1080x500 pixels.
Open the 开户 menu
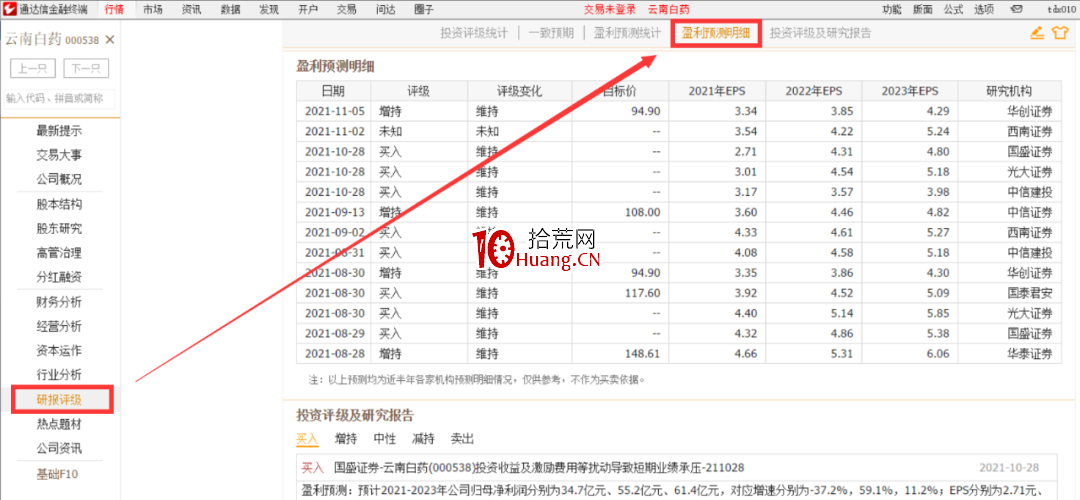[x=309, y=10]
